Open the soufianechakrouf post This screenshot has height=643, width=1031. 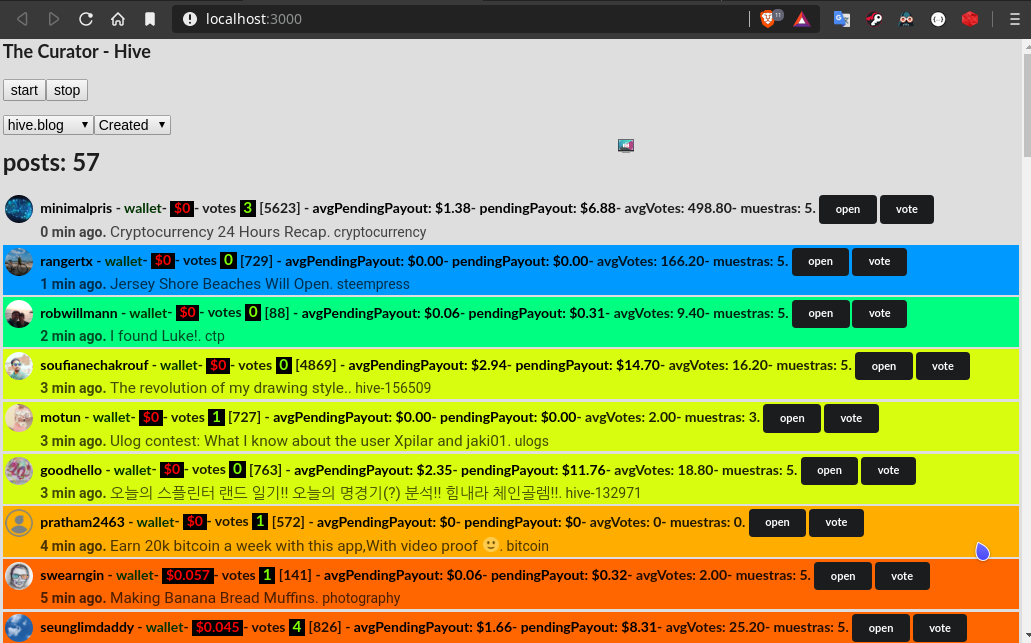pyautogui.click(x=884, y=366)
